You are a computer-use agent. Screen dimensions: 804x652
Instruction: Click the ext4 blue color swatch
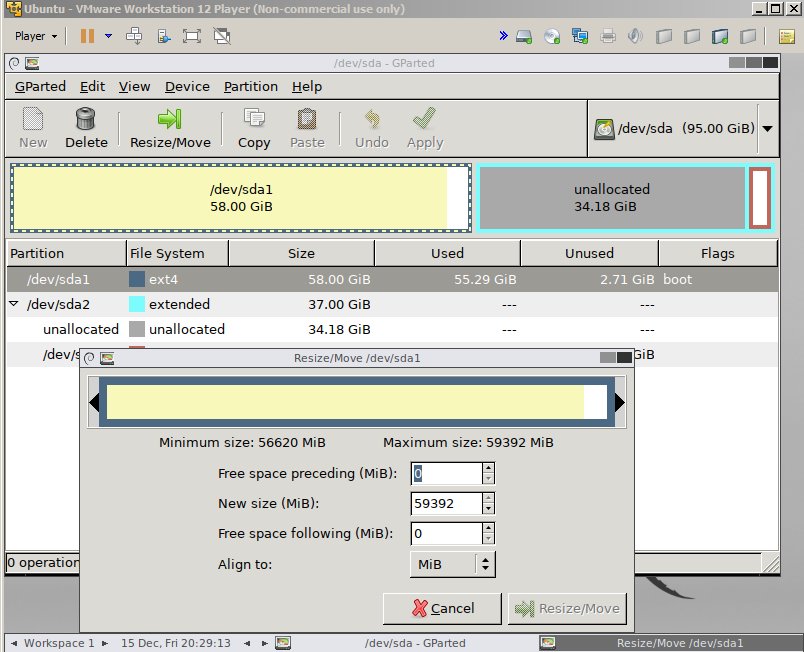pyautogui.click(x=136, y=279)
